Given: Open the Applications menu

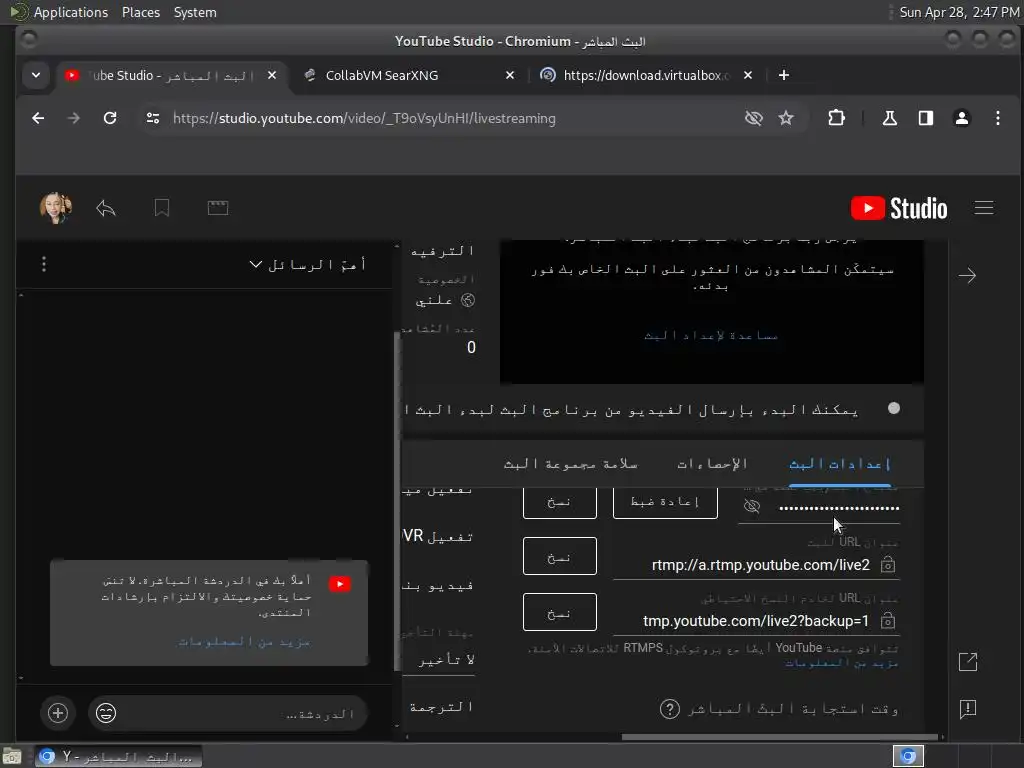Looking at the screenshot, I should click(x=71, y=12).
